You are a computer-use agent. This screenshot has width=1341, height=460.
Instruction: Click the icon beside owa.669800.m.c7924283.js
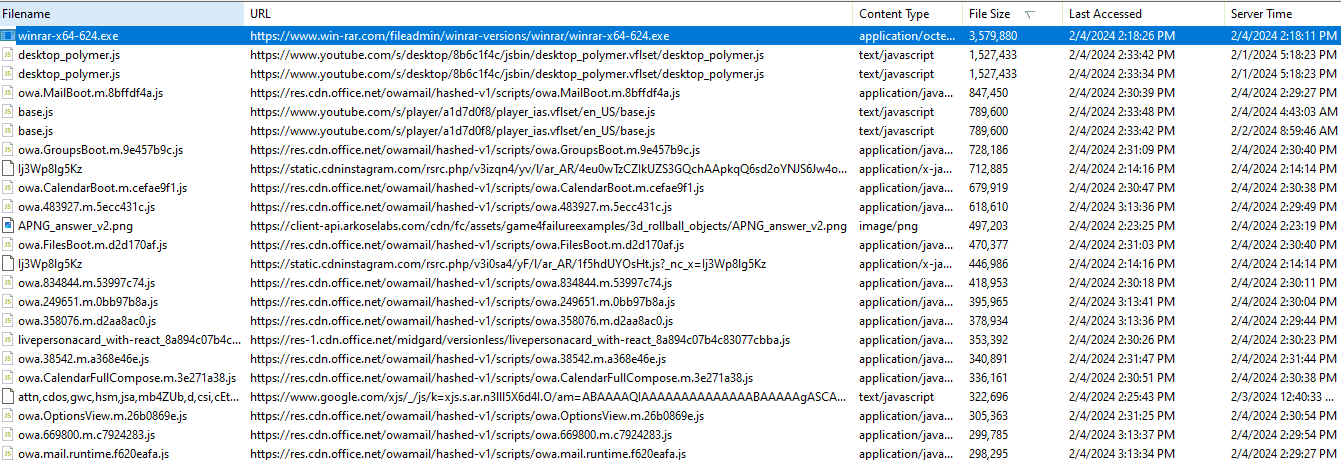[x=8, y=434]
